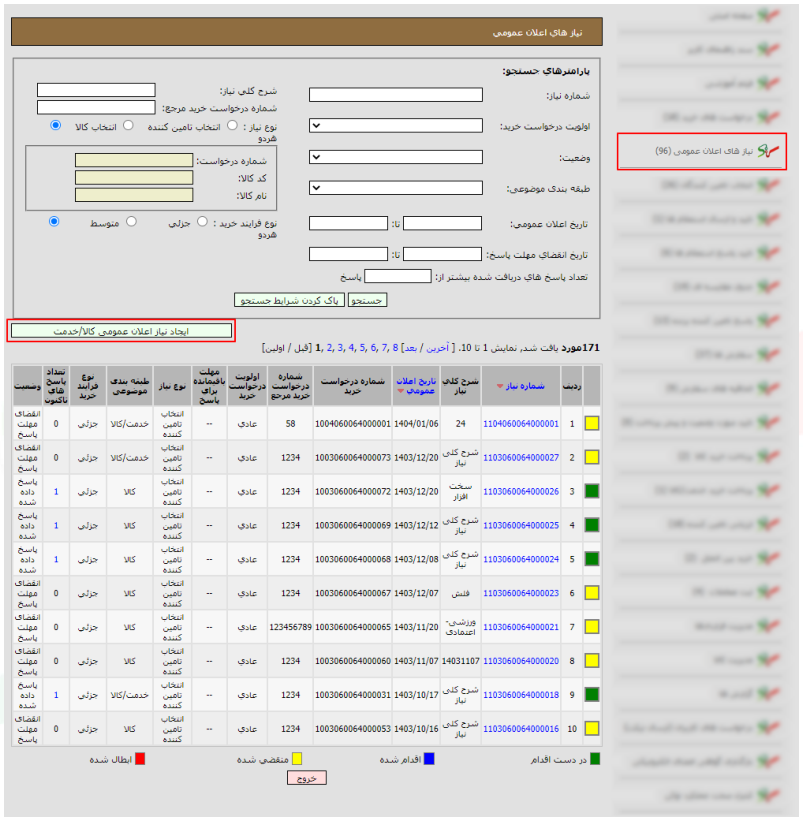The height and width of the screenshot is (821, 803).
Task: Go to results page 2
Action: [x=329, y=348]
